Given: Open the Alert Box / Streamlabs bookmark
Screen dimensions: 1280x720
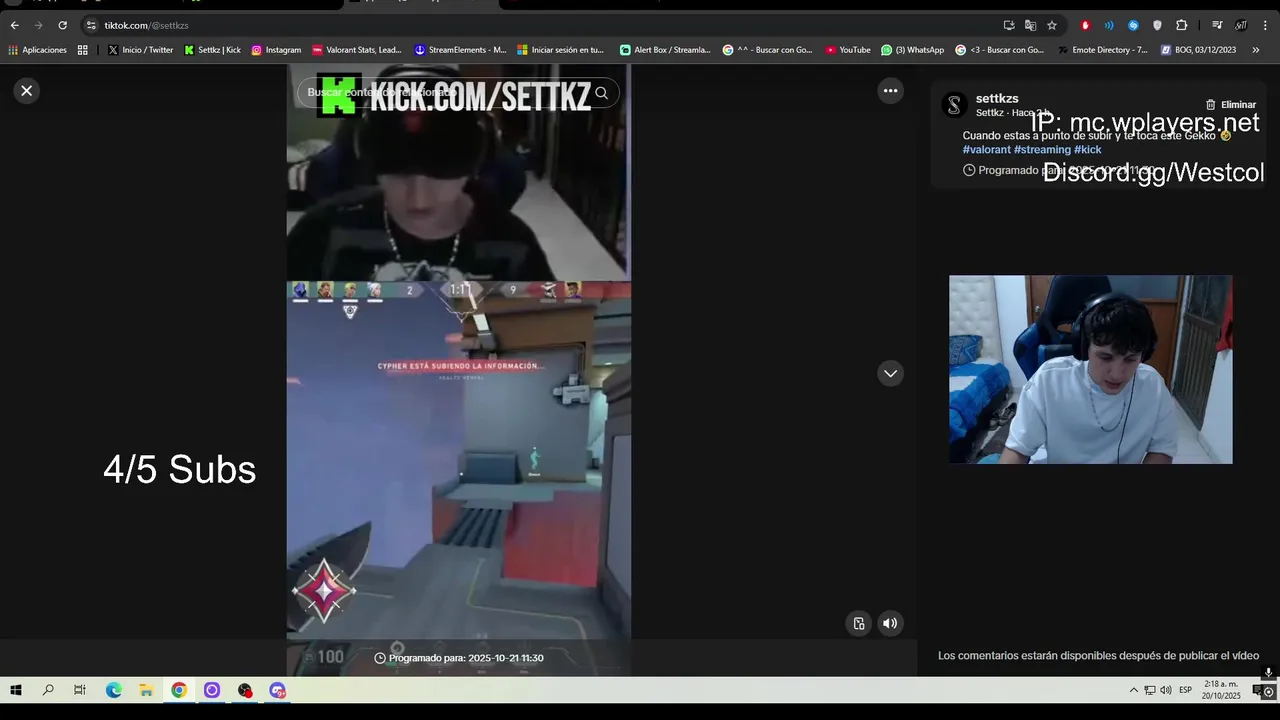Looking at the screenshot, I should tap(665, 50).
